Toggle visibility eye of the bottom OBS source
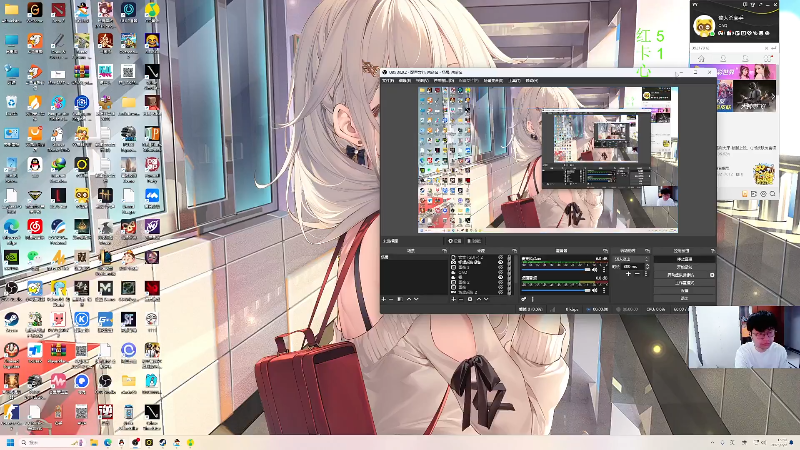Screen dimensions: 800x450 tap(501, 292)
